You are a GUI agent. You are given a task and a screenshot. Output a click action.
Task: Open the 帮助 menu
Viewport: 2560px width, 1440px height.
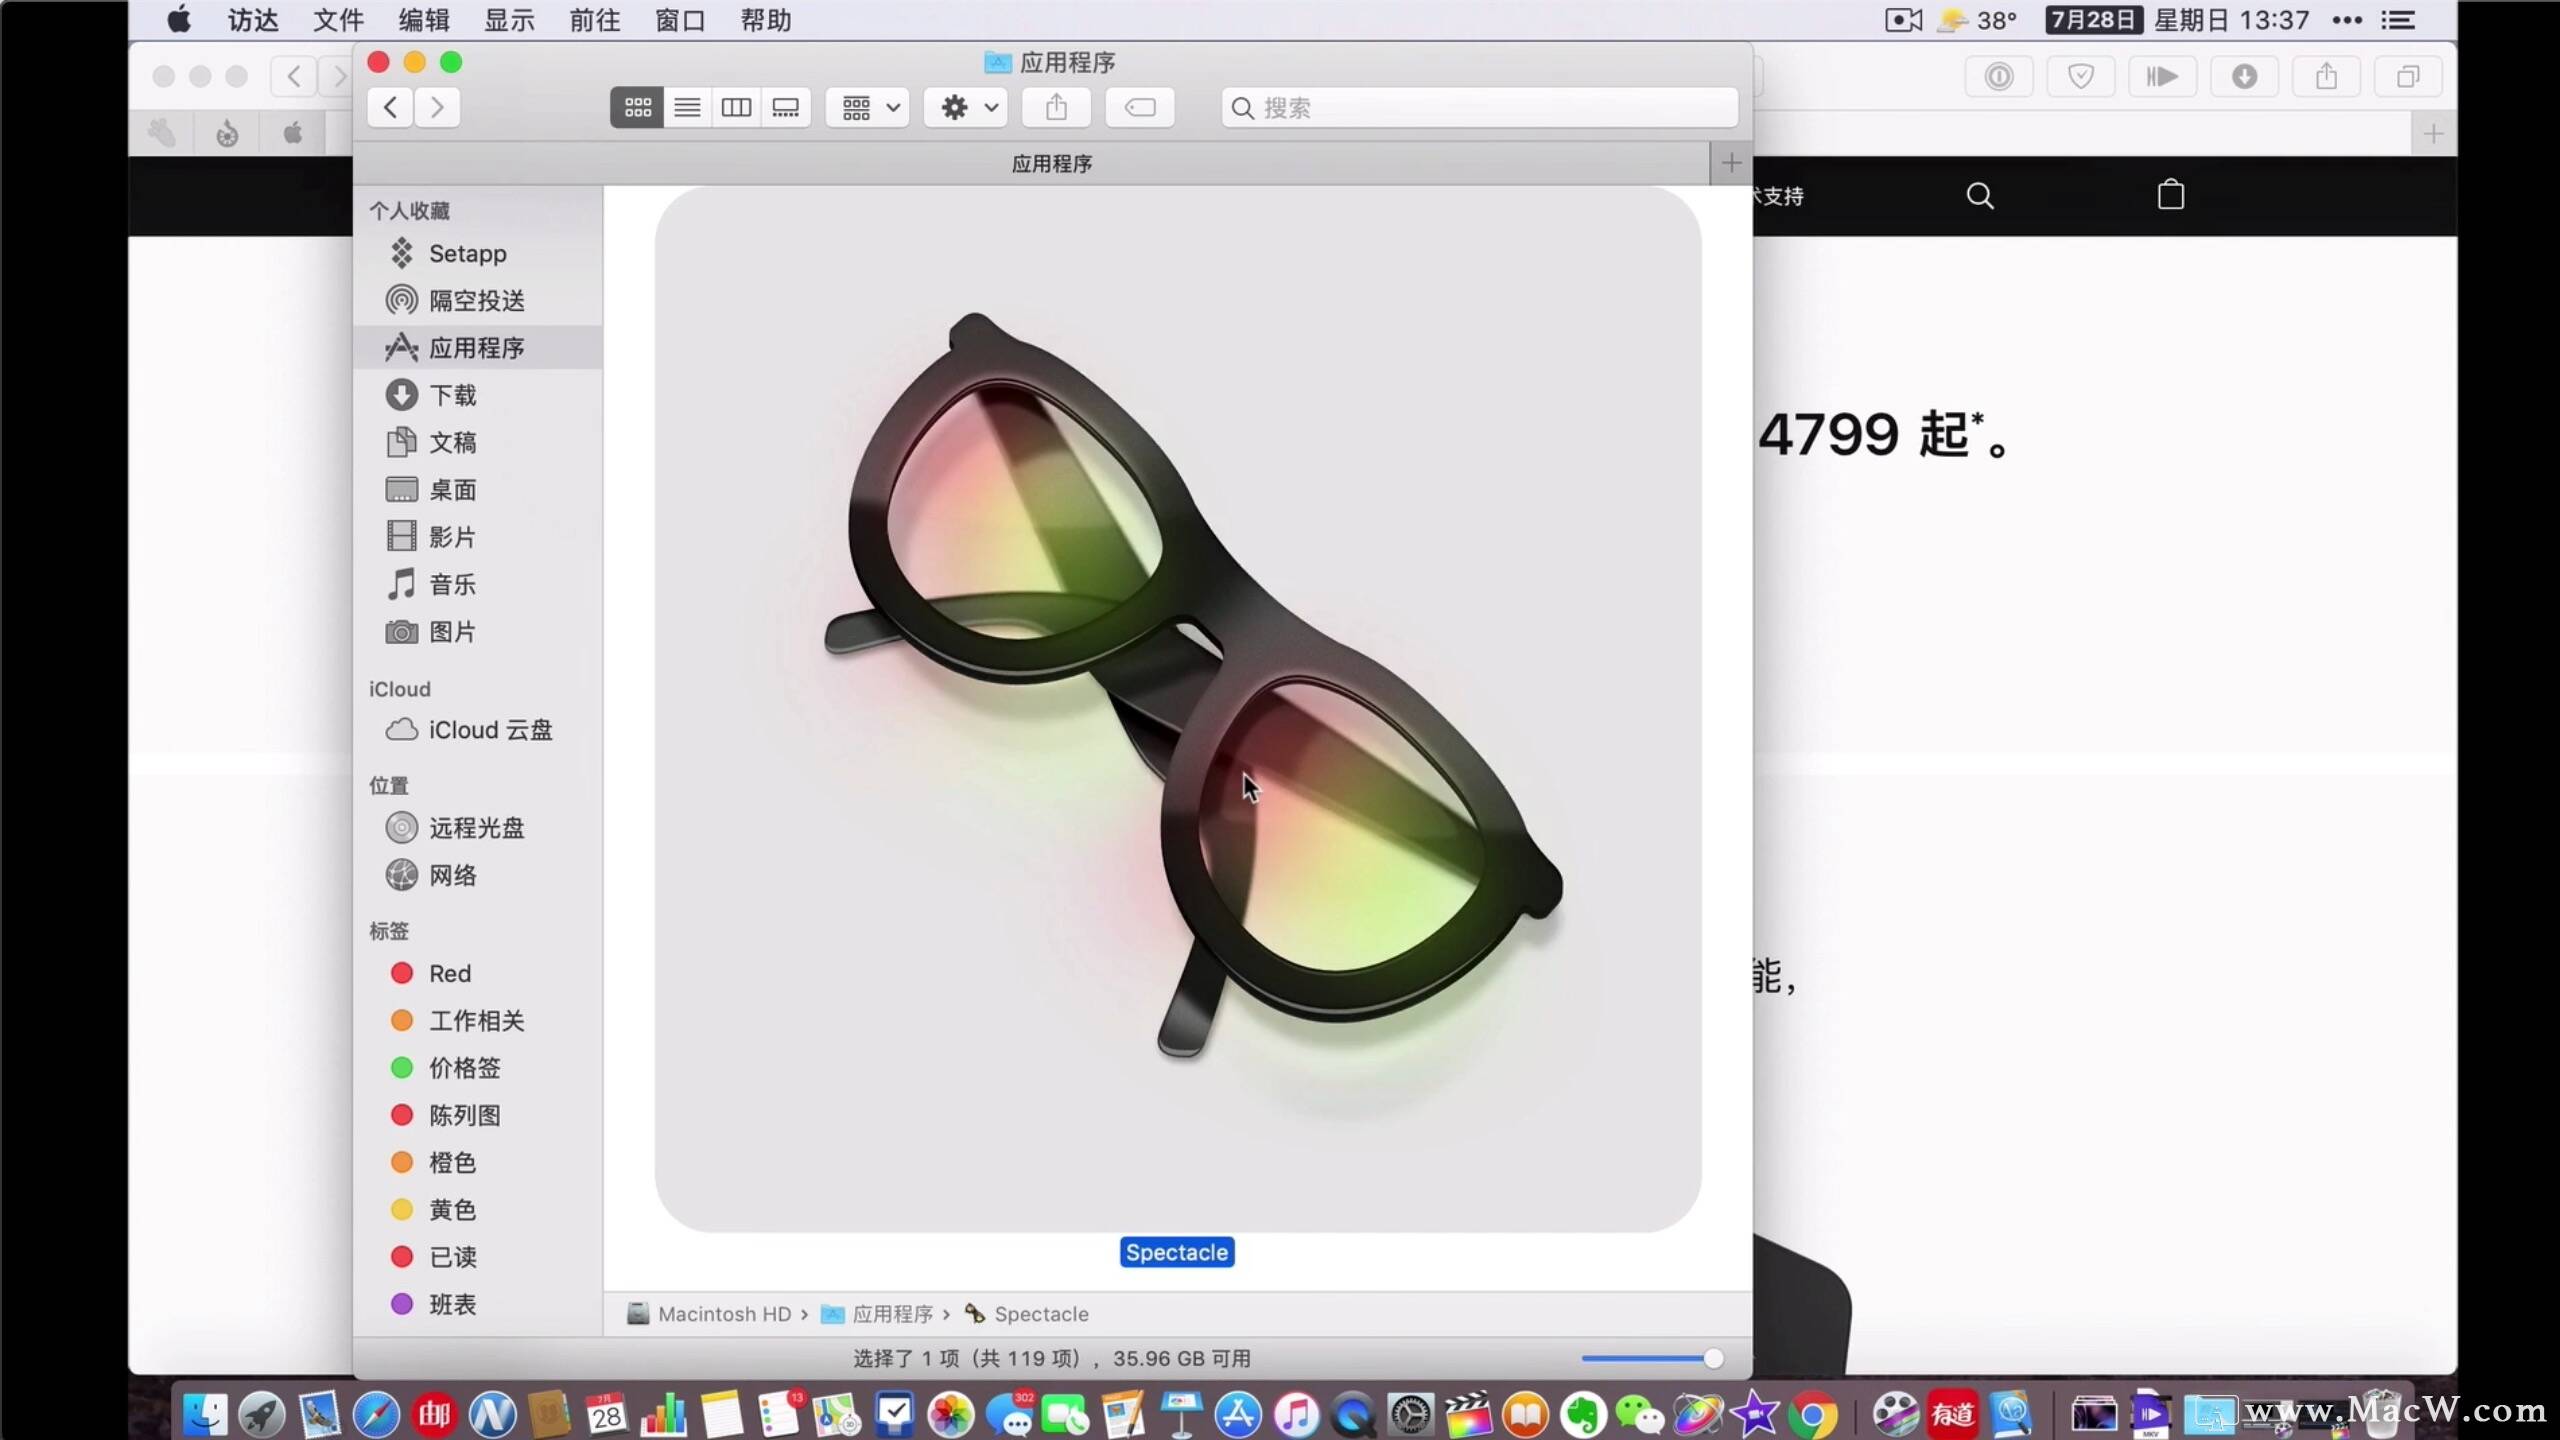pyautogui.click(x=766, y=20)
